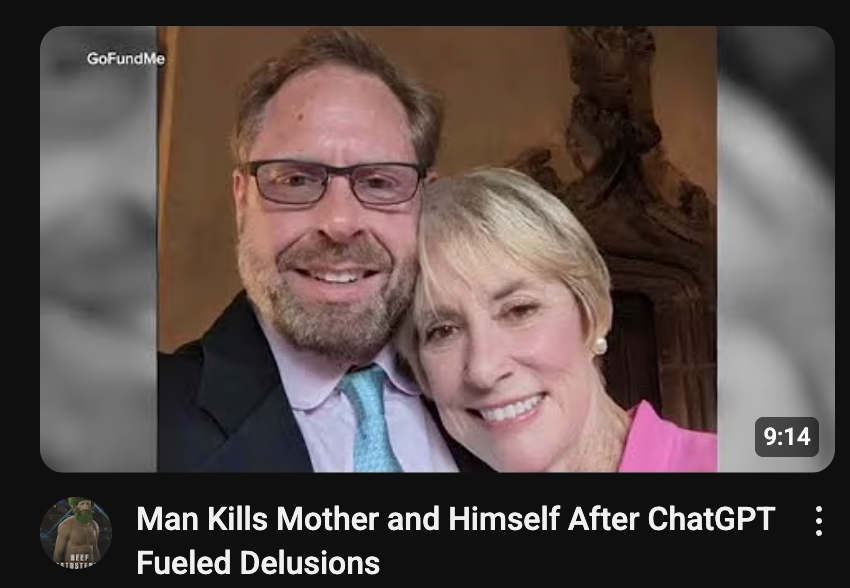Click the 9:14 duration badge
Viewport: 850px width, 588px height.
[787, 437]
